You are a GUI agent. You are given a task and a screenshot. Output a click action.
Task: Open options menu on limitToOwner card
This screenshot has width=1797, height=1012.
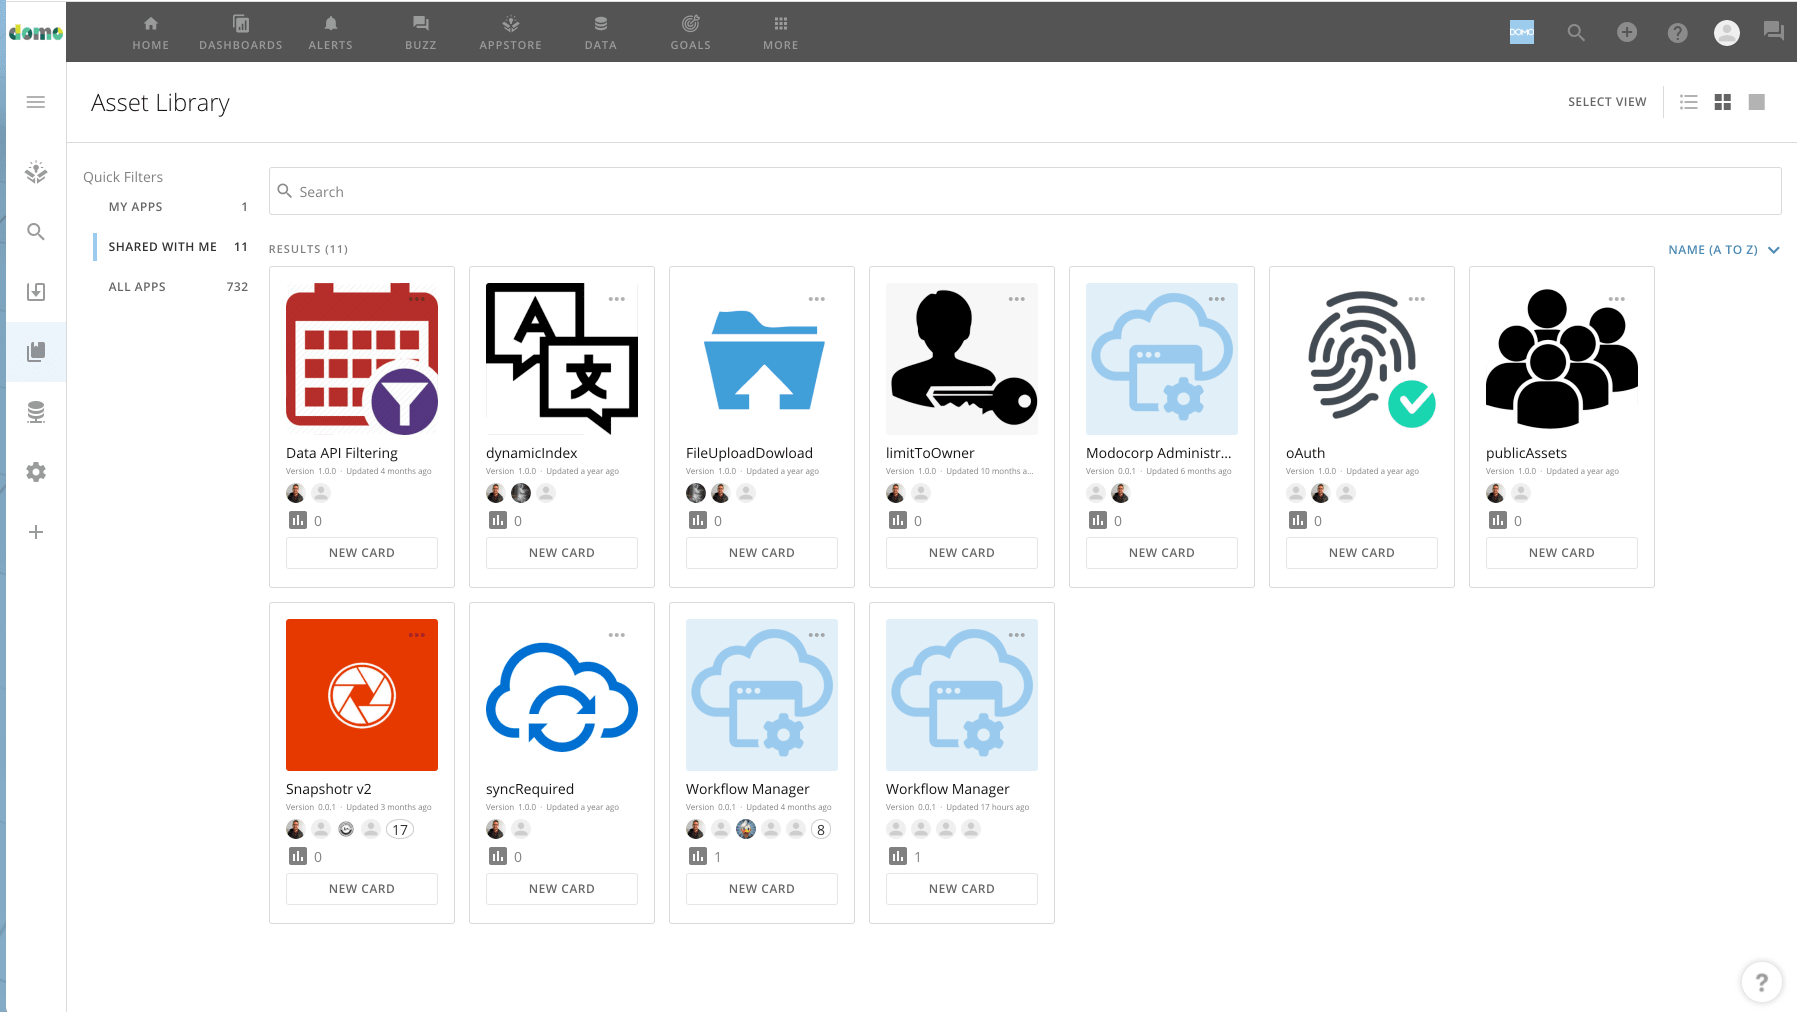tap(1017, 299)
